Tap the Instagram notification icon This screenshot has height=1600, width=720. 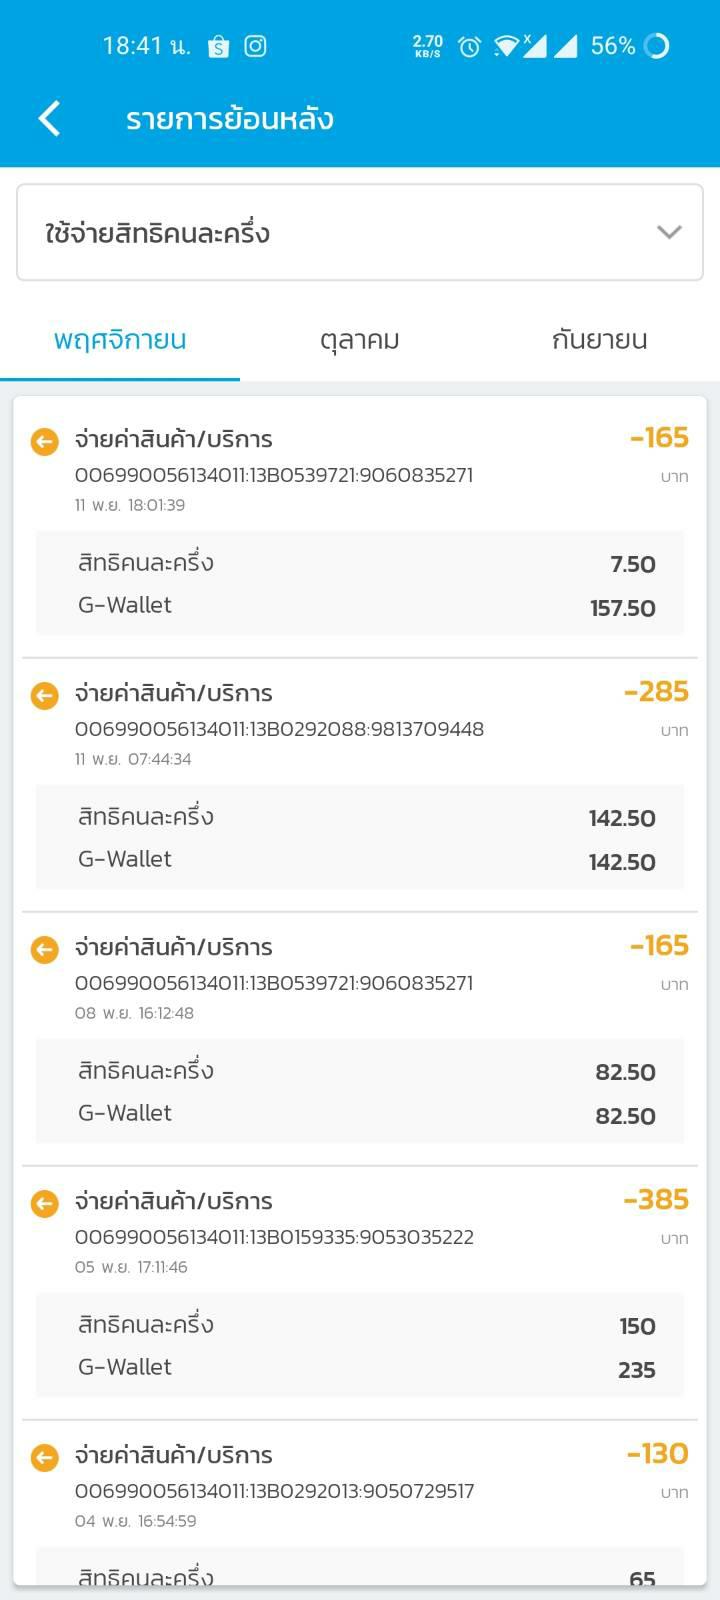256,46
